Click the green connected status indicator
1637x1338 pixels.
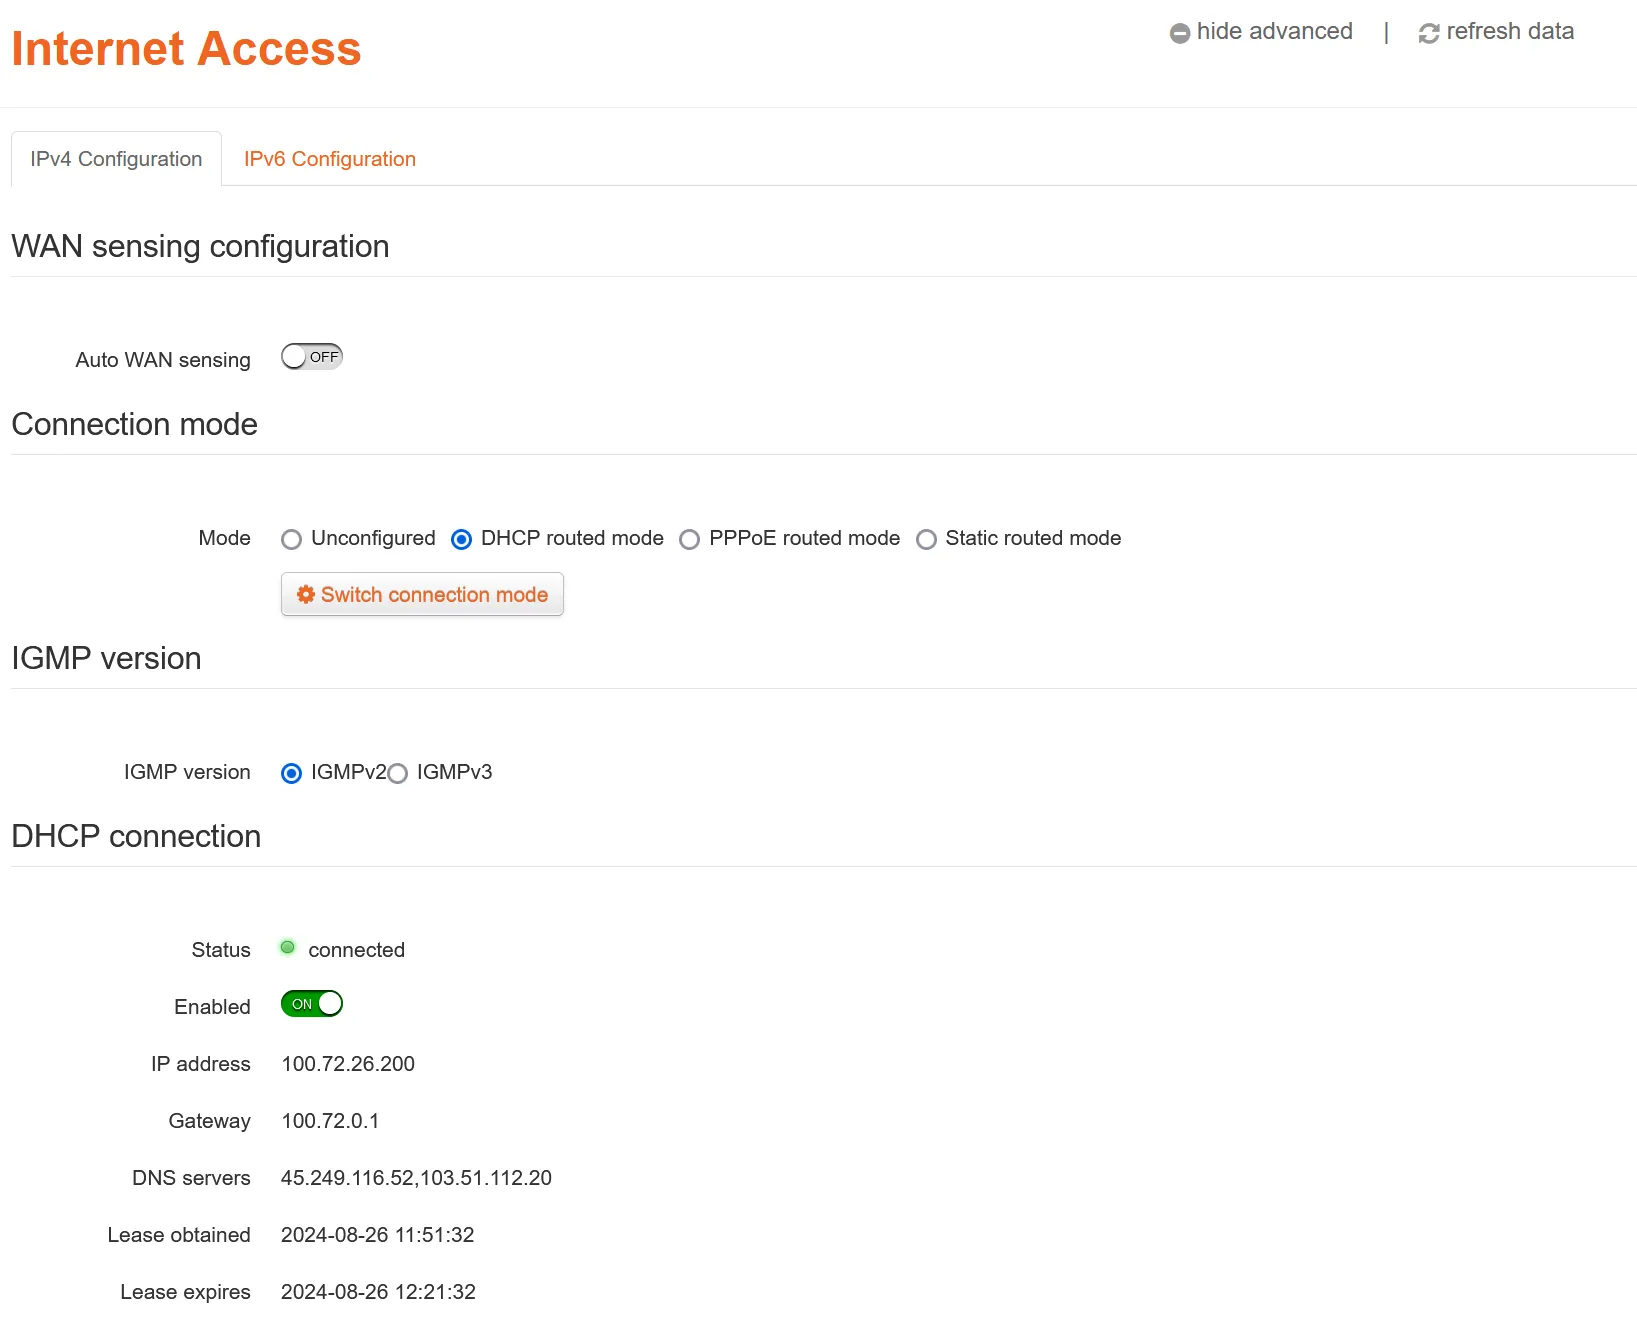point(288,947)
